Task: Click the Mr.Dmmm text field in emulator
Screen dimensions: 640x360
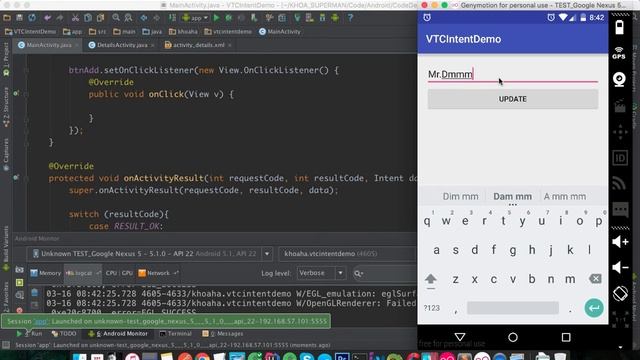Action: [513, 75]
